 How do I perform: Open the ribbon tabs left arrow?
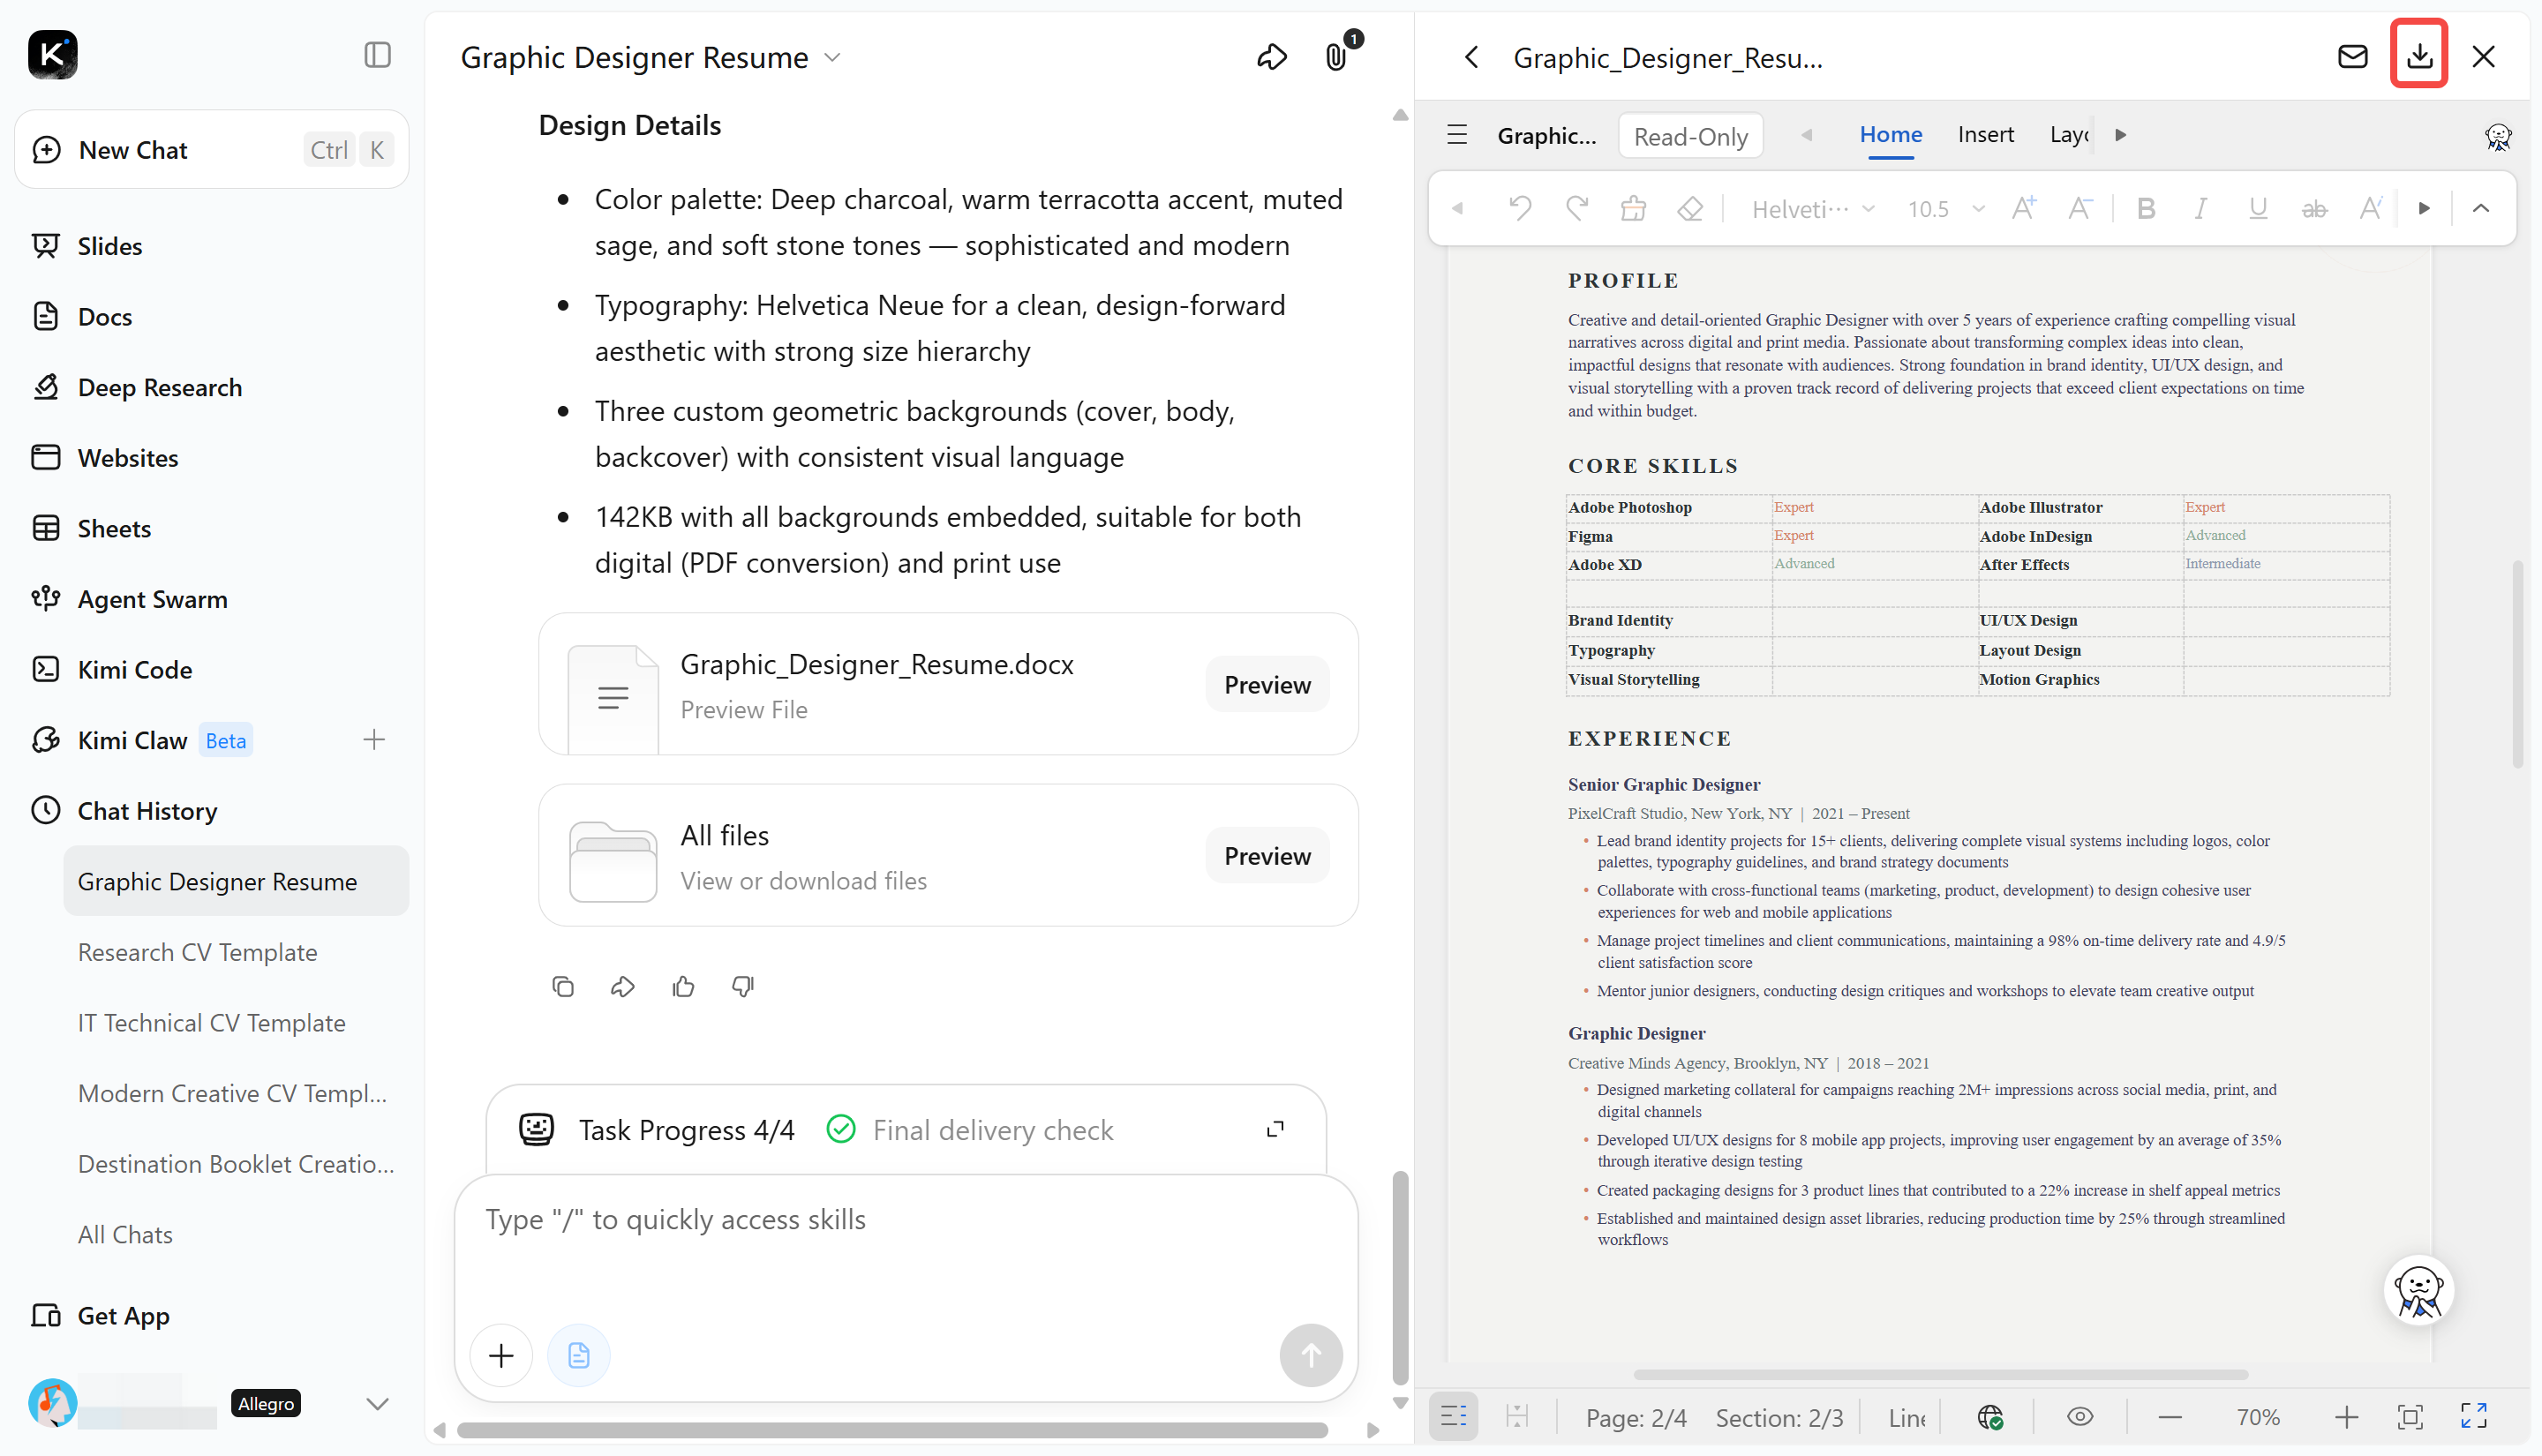point(1807,135)
